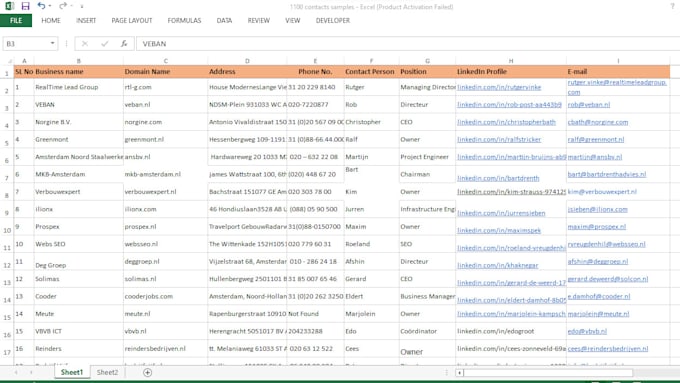Screen dimensions: 680x383
Task: Cancel the formula bar entry with X
Action: pyautogui.click(x=85, y=43)
